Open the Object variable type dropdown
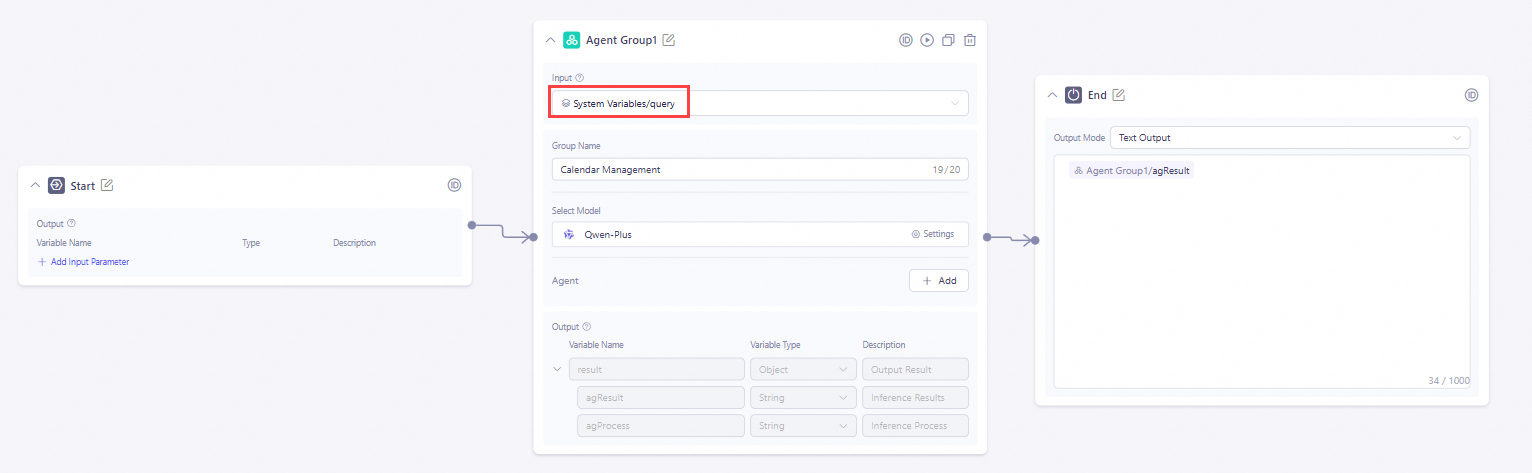The height and width of the screenshot is (473, 1532). coord(802,369)
